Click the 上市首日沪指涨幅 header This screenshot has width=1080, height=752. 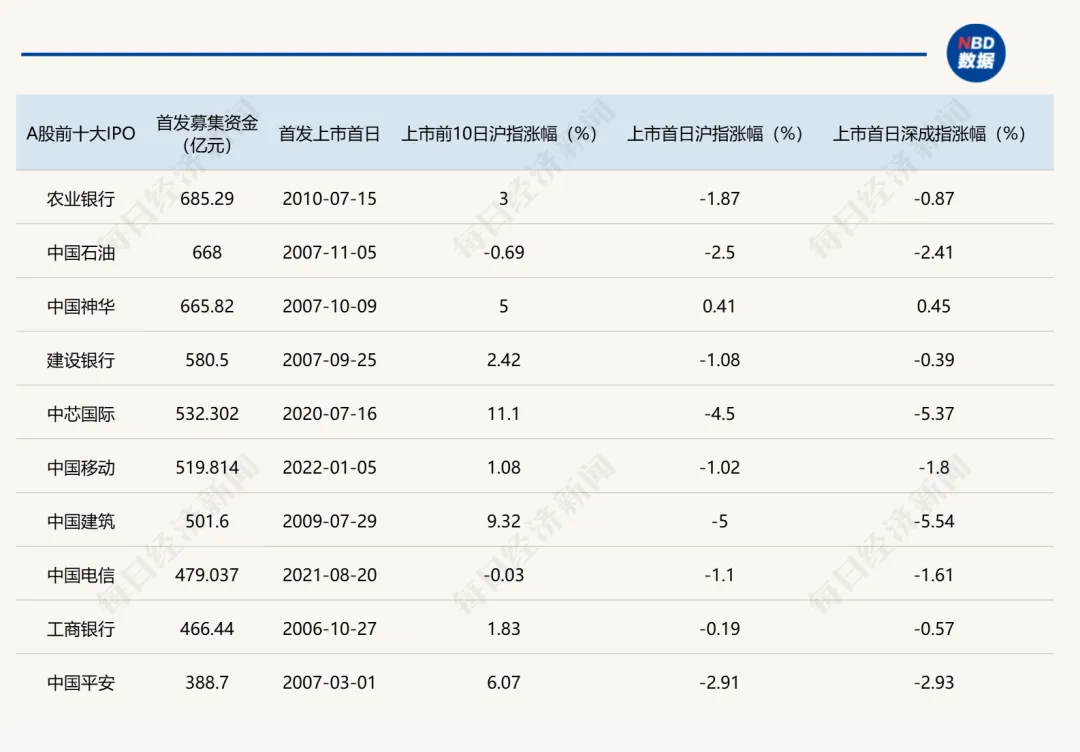715,134
